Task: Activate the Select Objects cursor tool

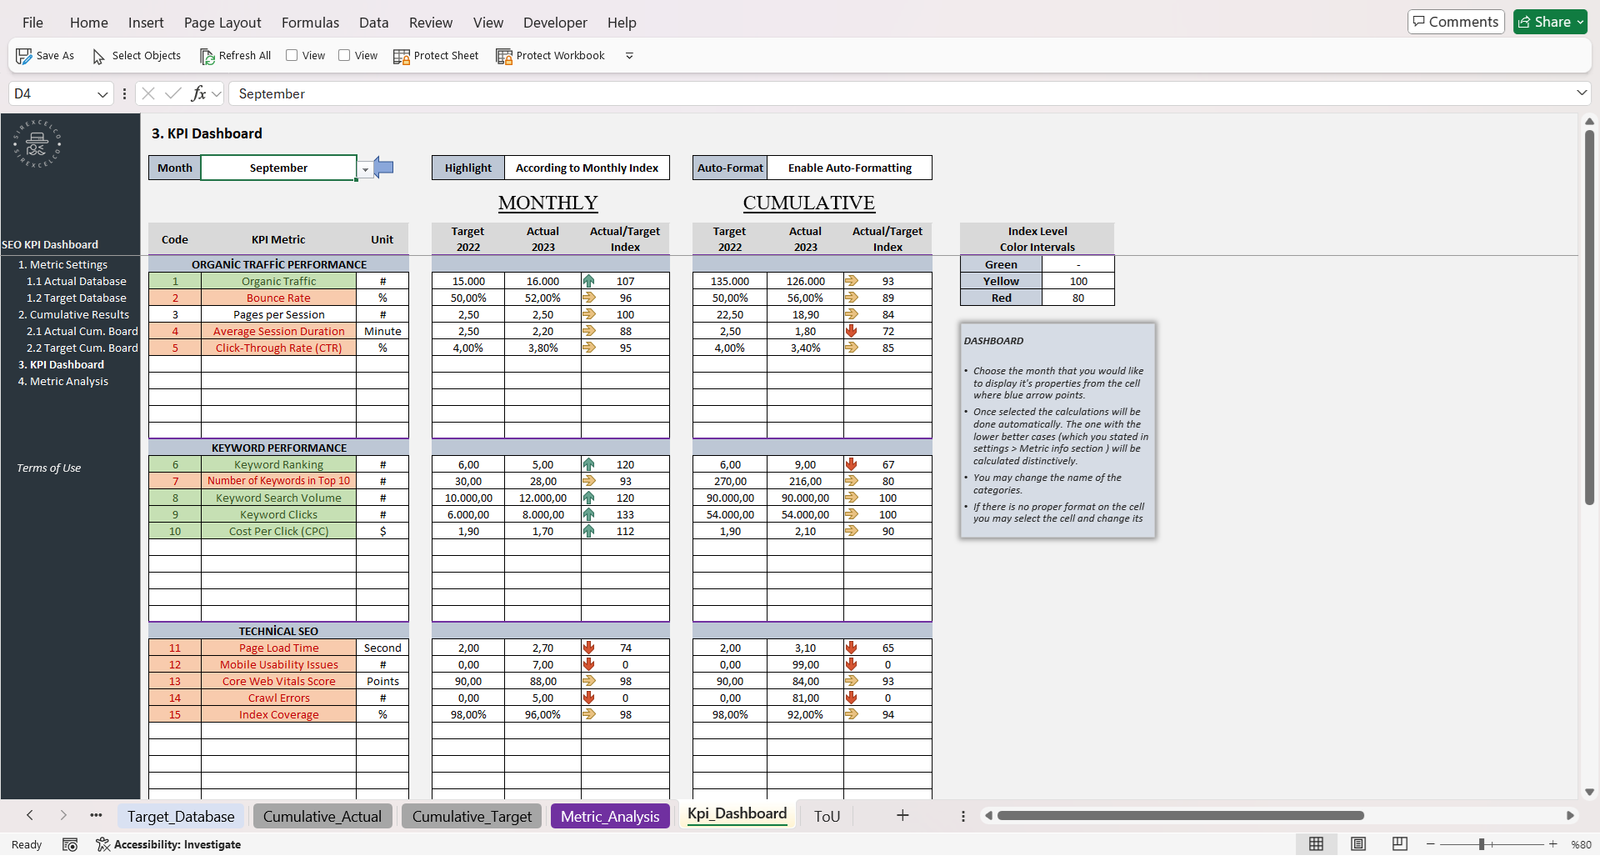Action: coord(99,56)
